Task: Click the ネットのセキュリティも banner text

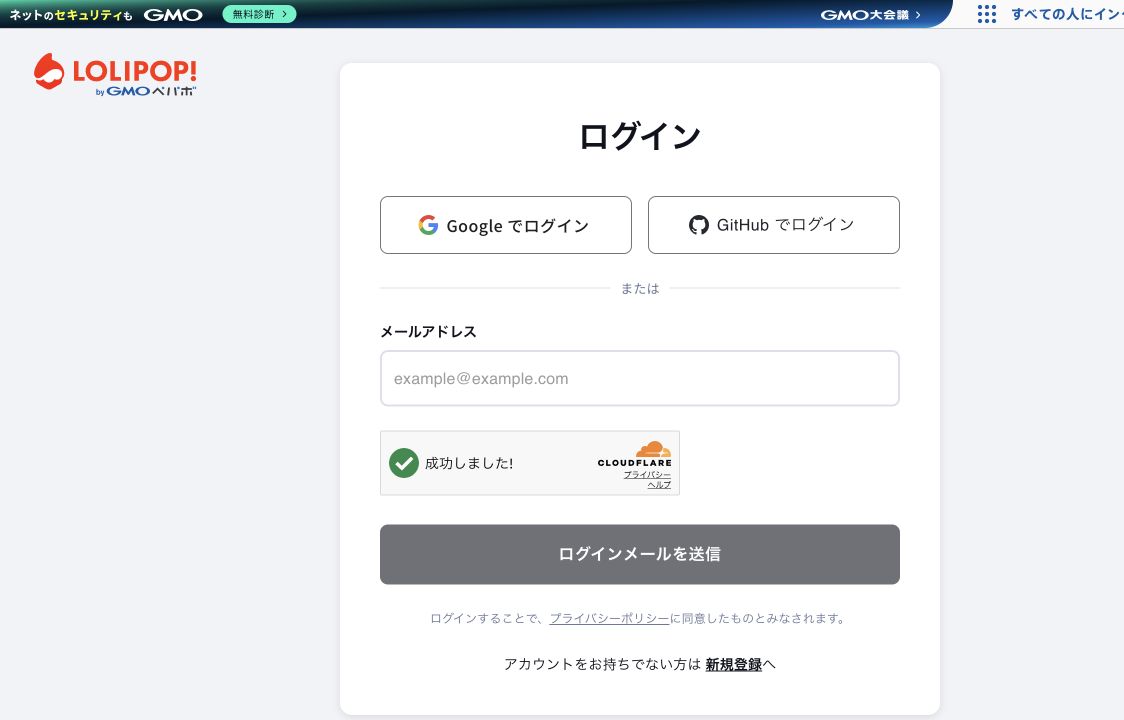Action: 71,14
